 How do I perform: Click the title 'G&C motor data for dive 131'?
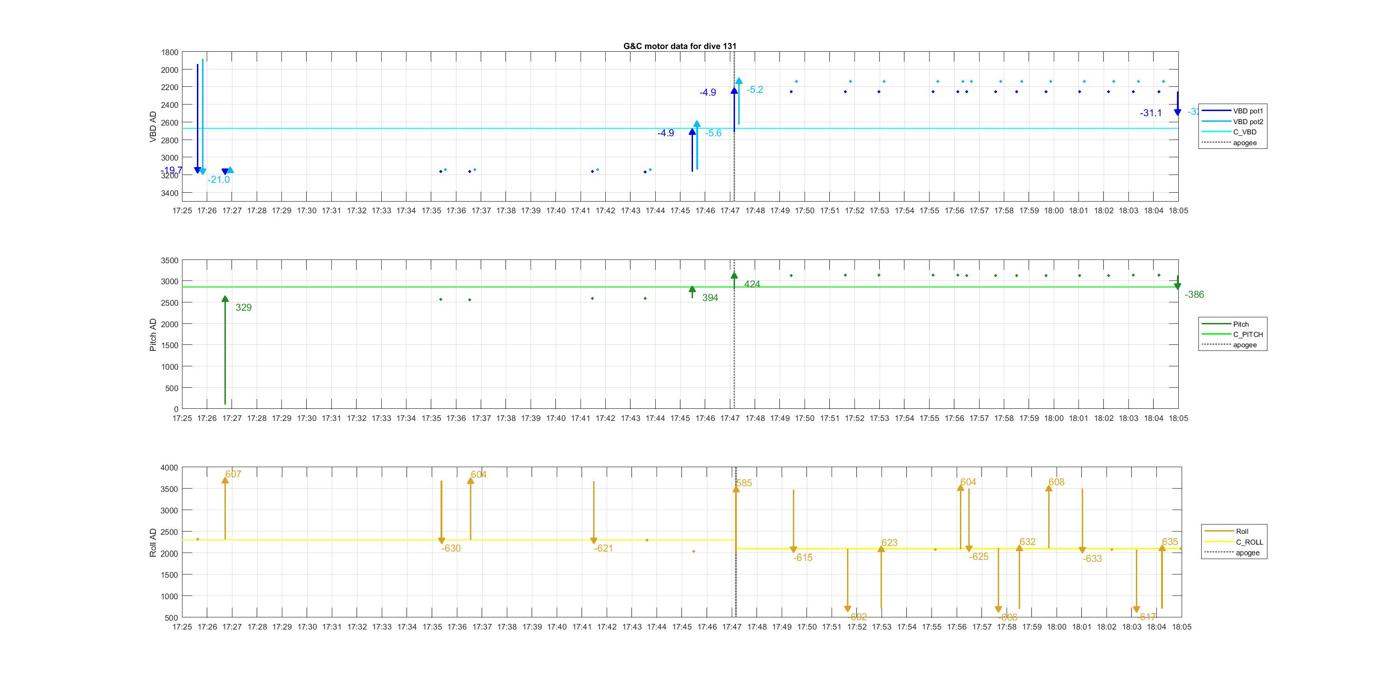[x=680, y=46]
